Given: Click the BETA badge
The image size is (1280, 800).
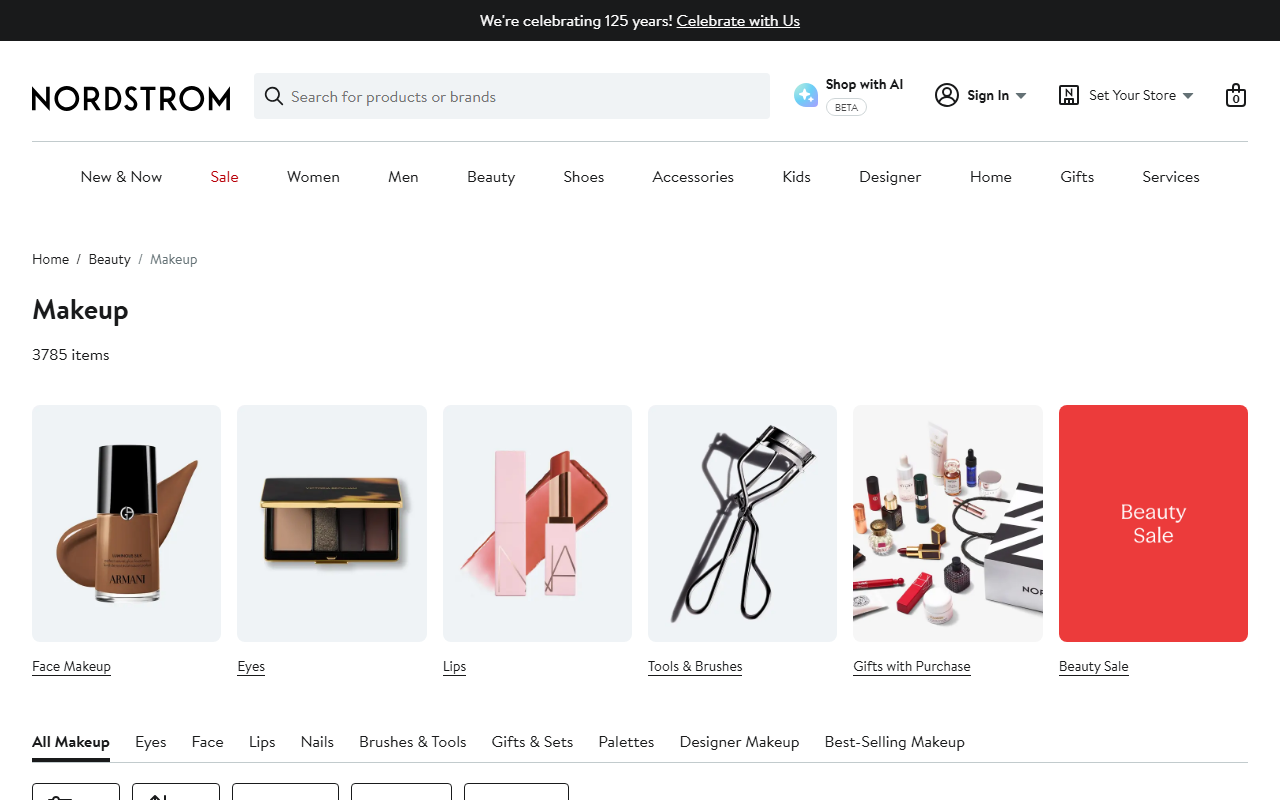Looking at the screenshot, I should (x=846, y=107).
